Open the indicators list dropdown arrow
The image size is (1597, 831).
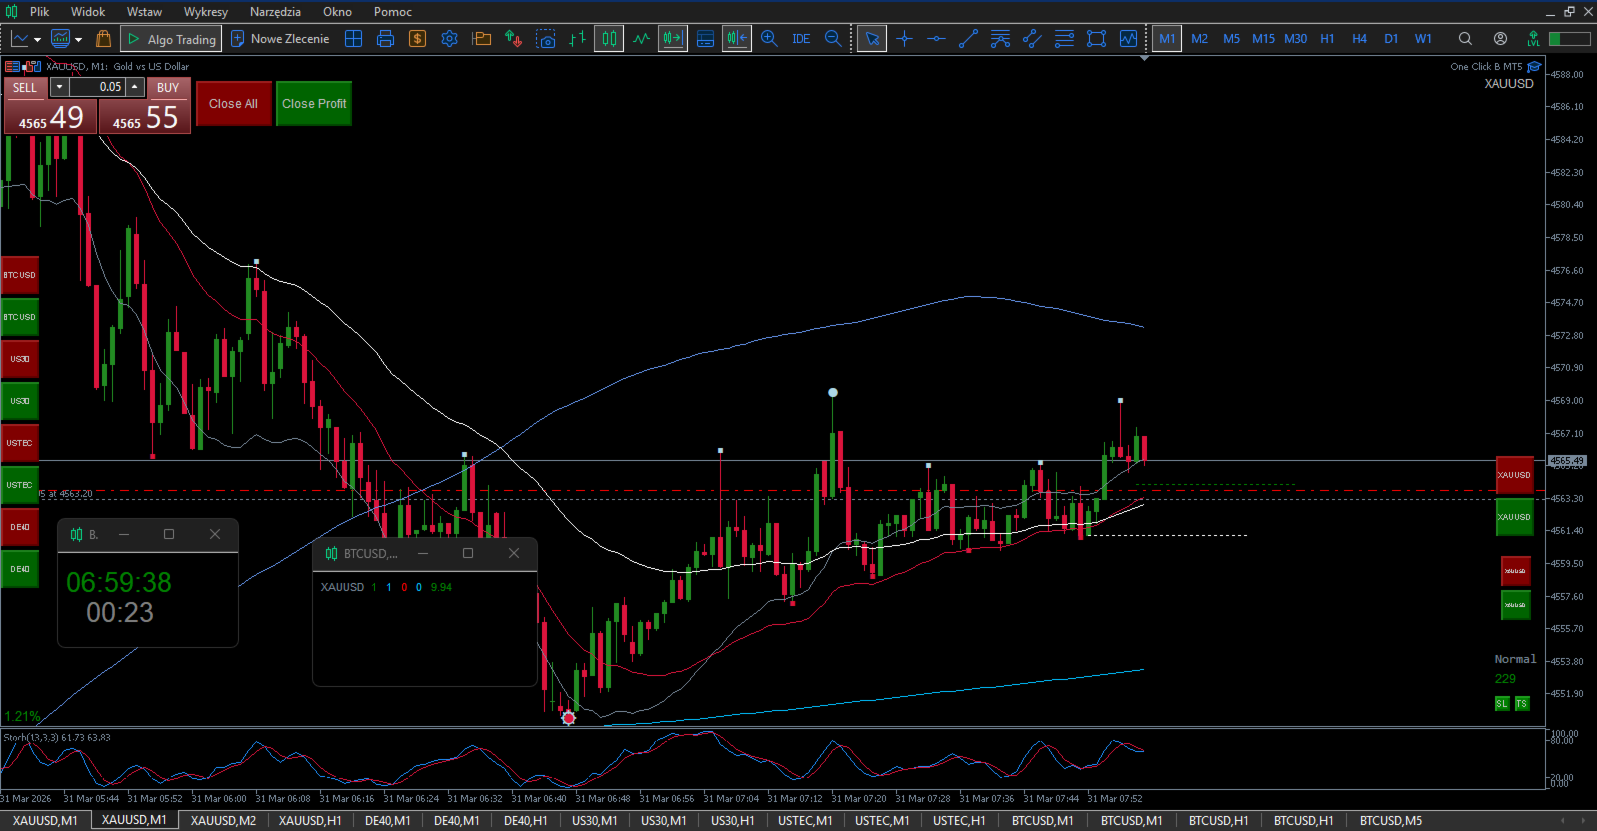point(78,40)
